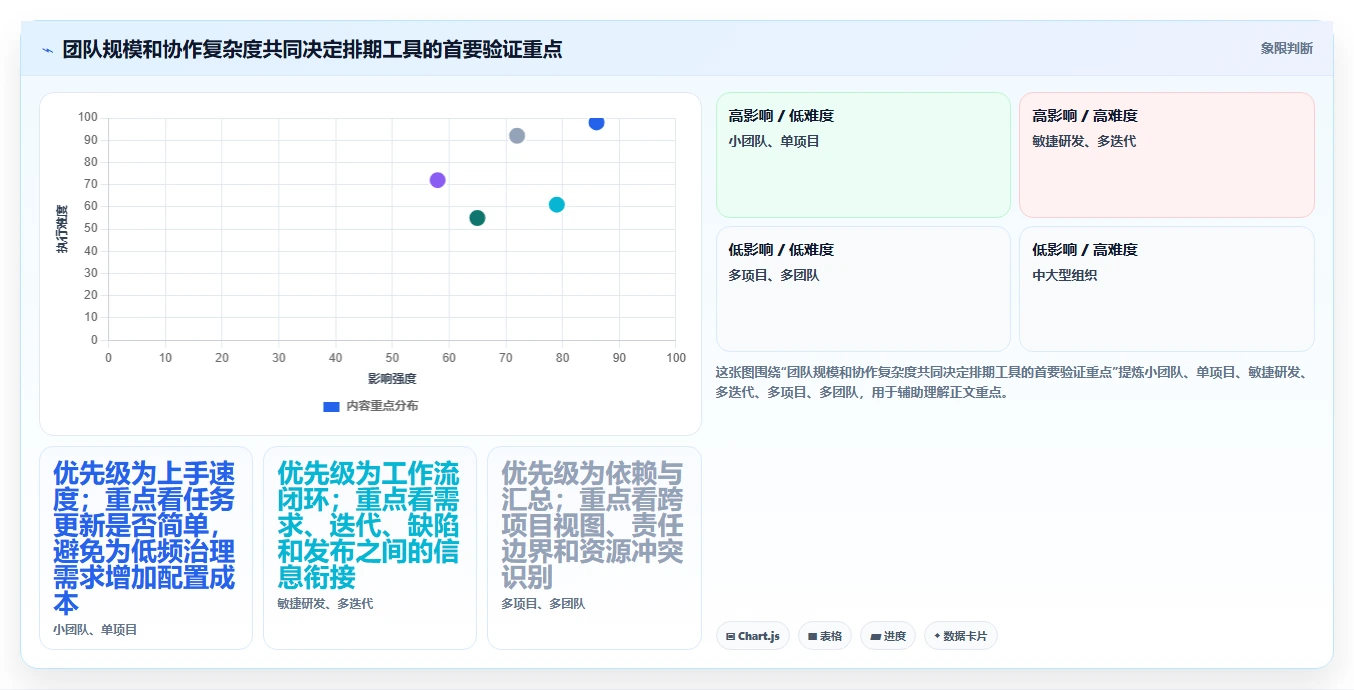Viewport: 1354px width, 690px height.
Task: Click the 数据卡片 sparkle icon
Action: click(937, 636)
